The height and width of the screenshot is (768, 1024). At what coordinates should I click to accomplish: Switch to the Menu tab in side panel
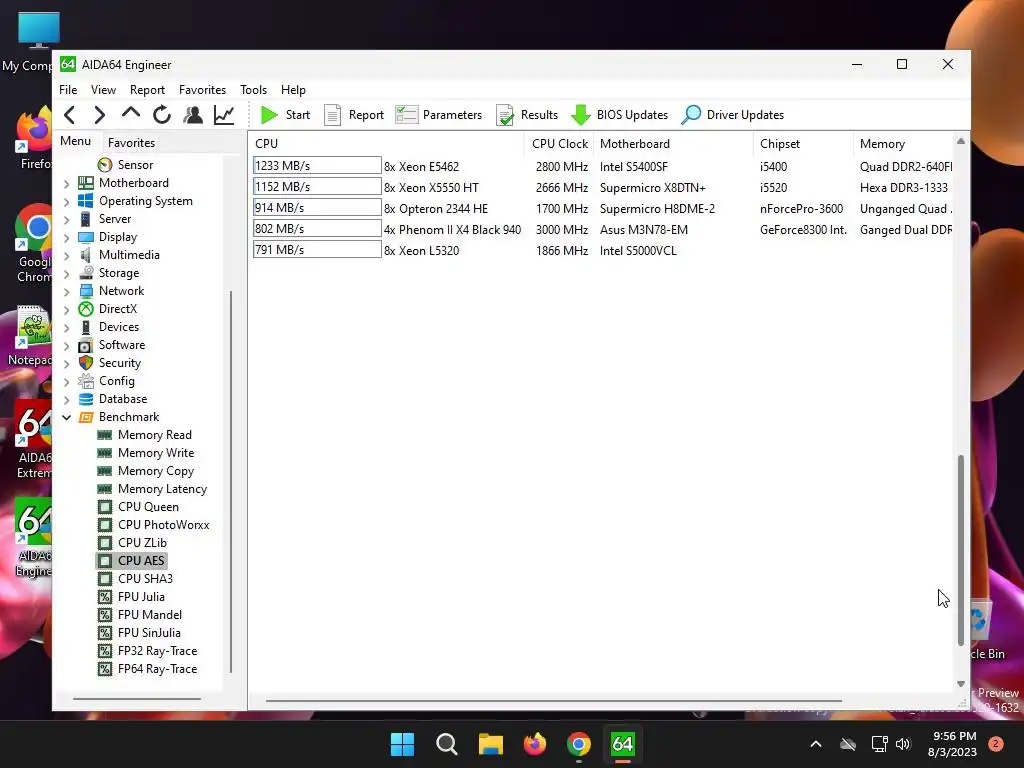(76, 141)
